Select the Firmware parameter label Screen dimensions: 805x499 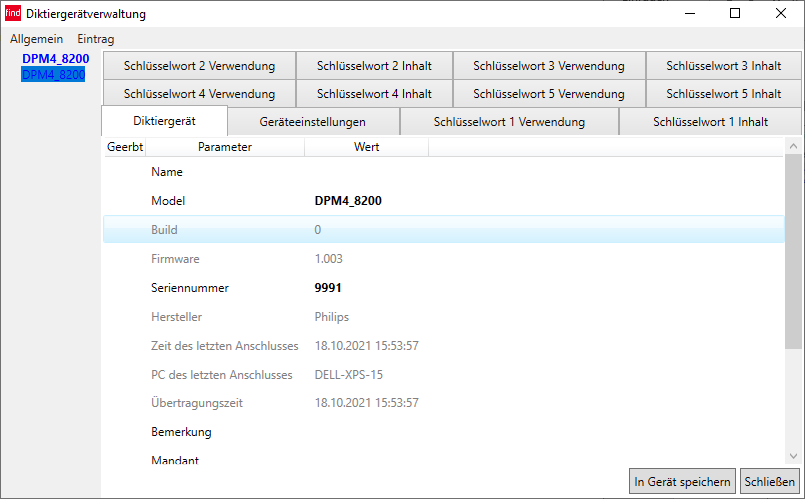(x=175, y=259)
